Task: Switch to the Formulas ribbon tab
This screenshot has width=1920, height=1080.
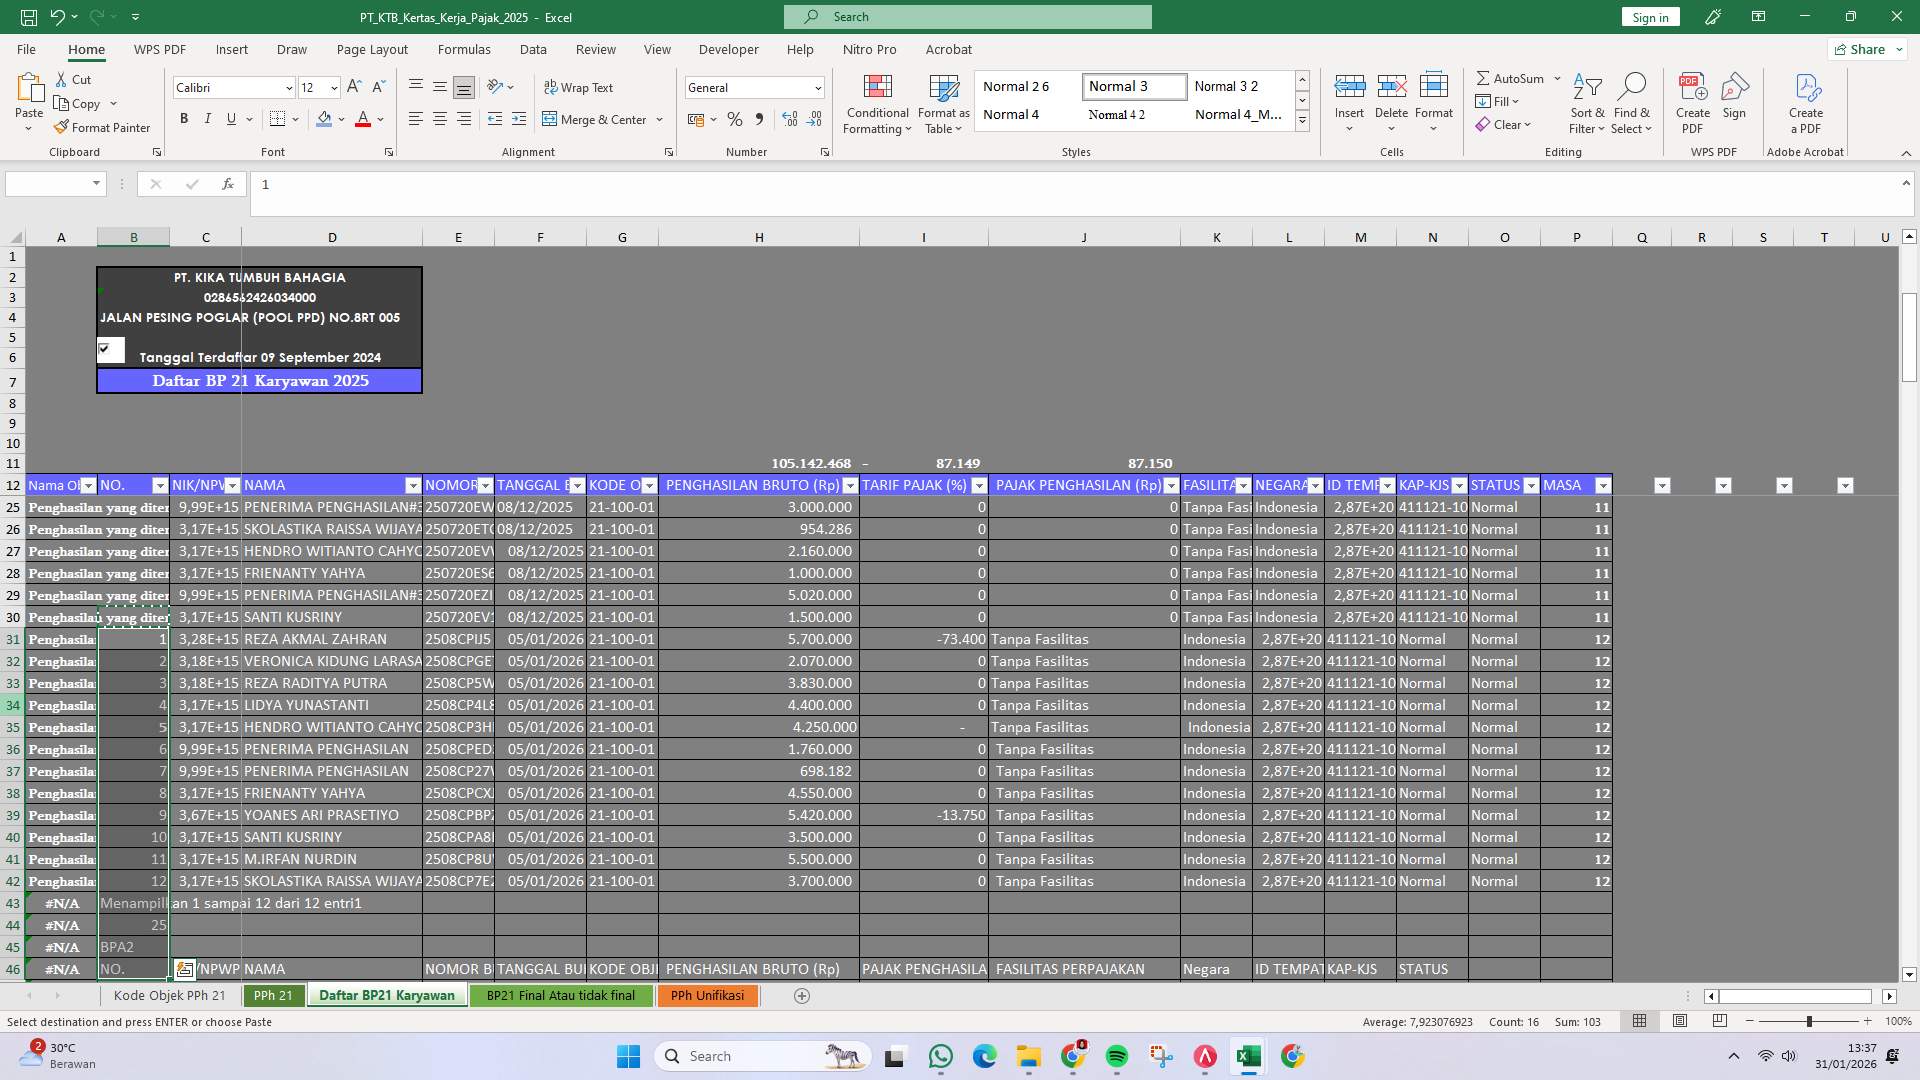Action: [465, 49]
